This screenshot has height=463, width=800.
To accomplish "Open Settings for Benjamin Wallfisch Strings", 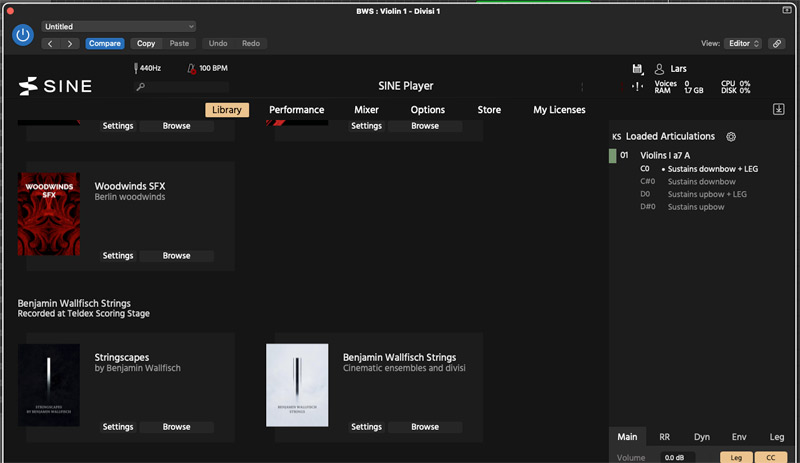I will [x=366, y=427].
